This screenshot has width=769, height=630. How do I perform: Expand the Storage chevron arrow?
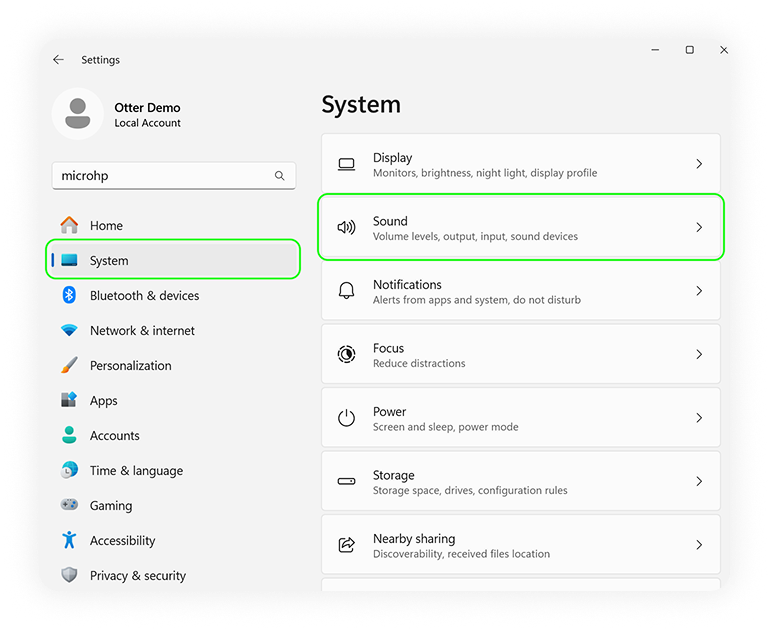click(x=699, y=481)
